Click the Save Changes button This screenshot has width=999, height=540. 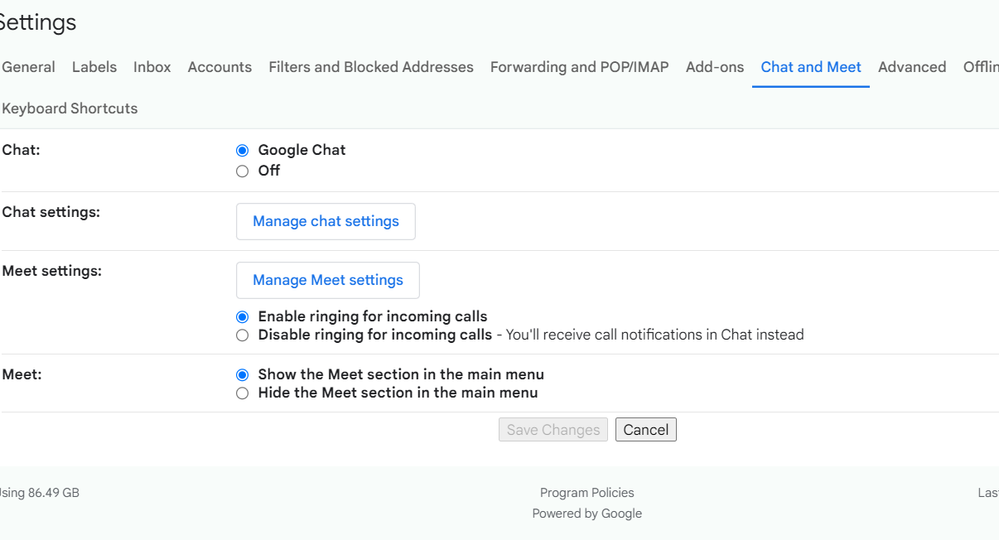[553, 430]
